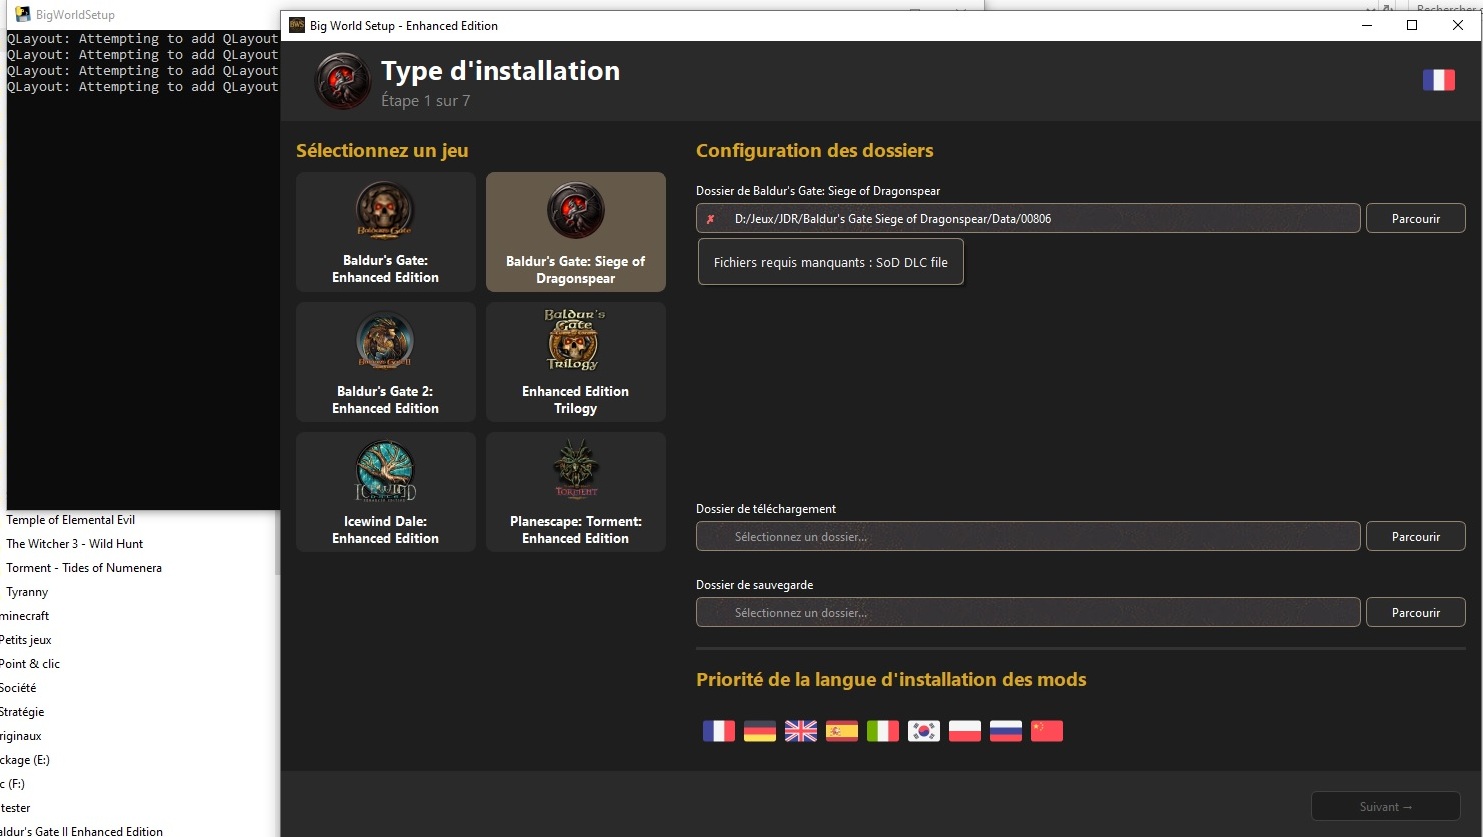Pick the Enhanced Edition Trilogy game card
The height and width of the screenshot is (837, 1483).
coord(576,362)
